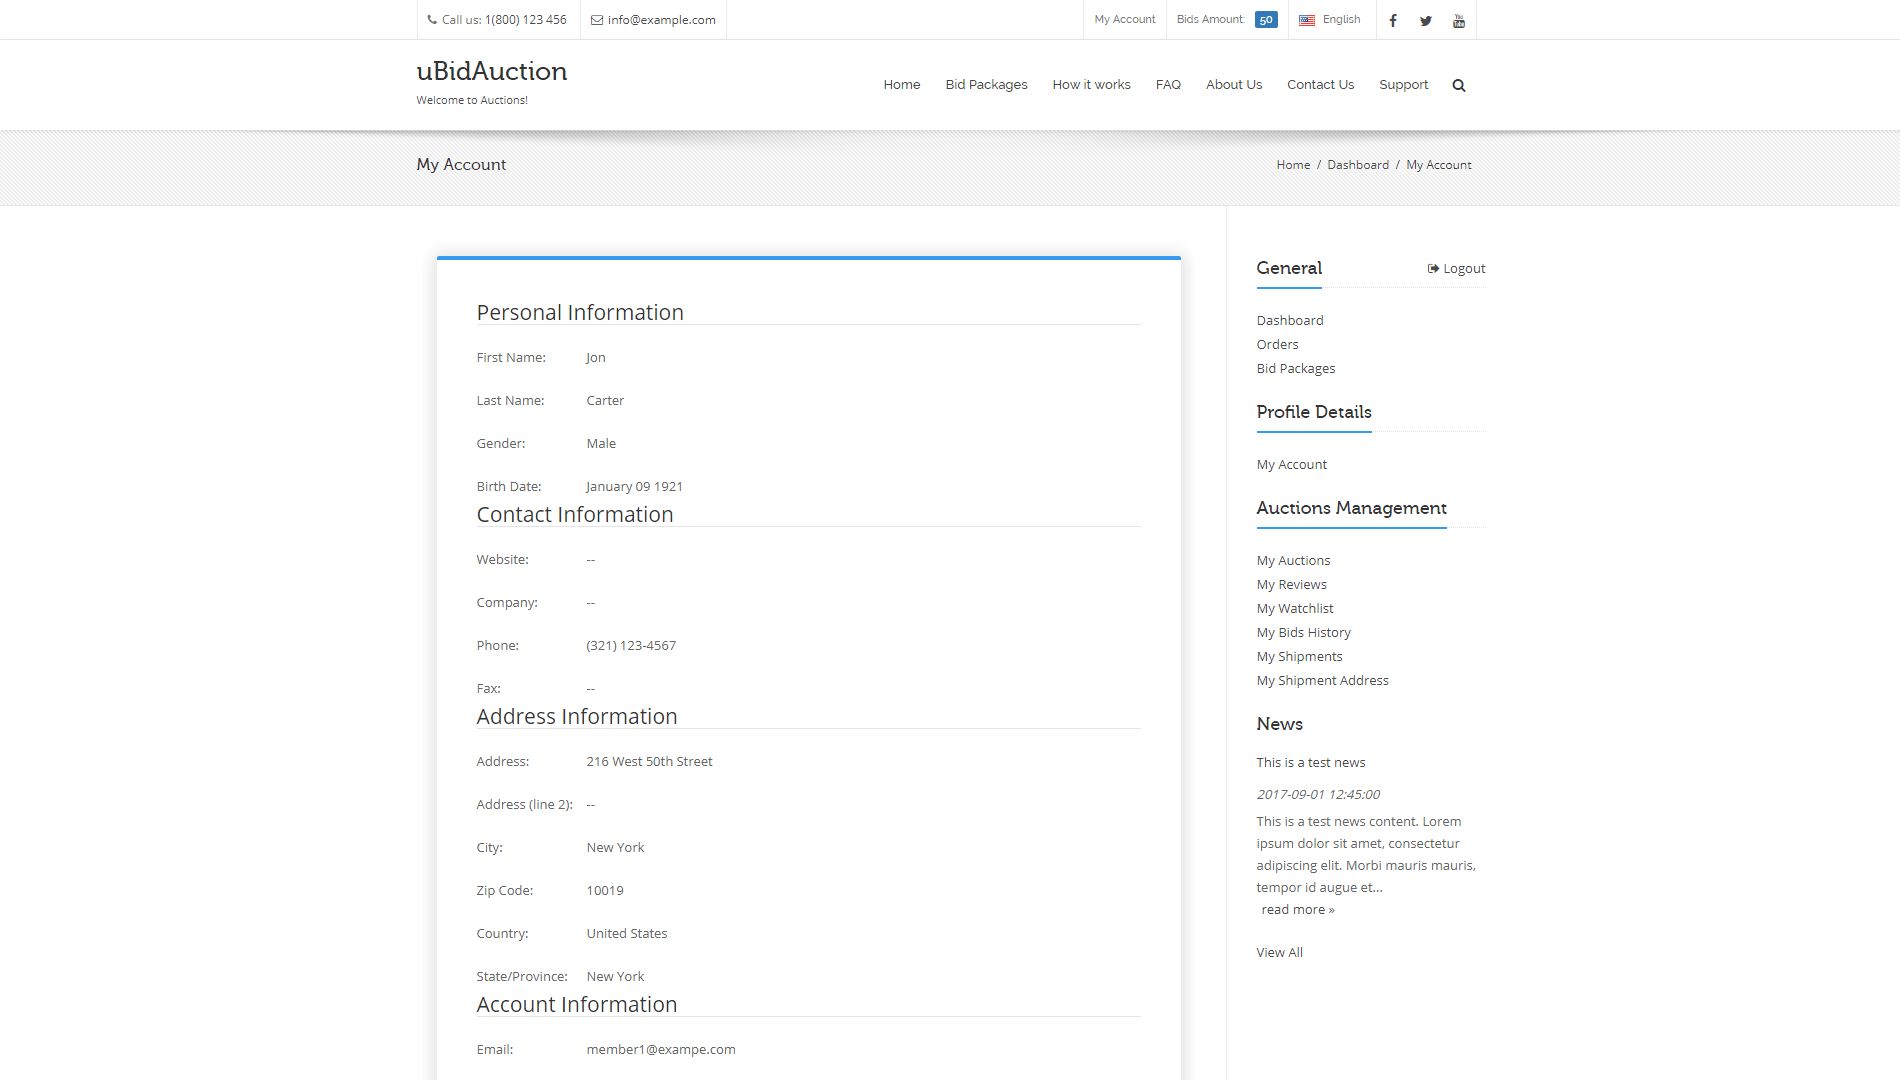Open the YouTube social icon
1900x1080 pixels.
pos(1458,20)
